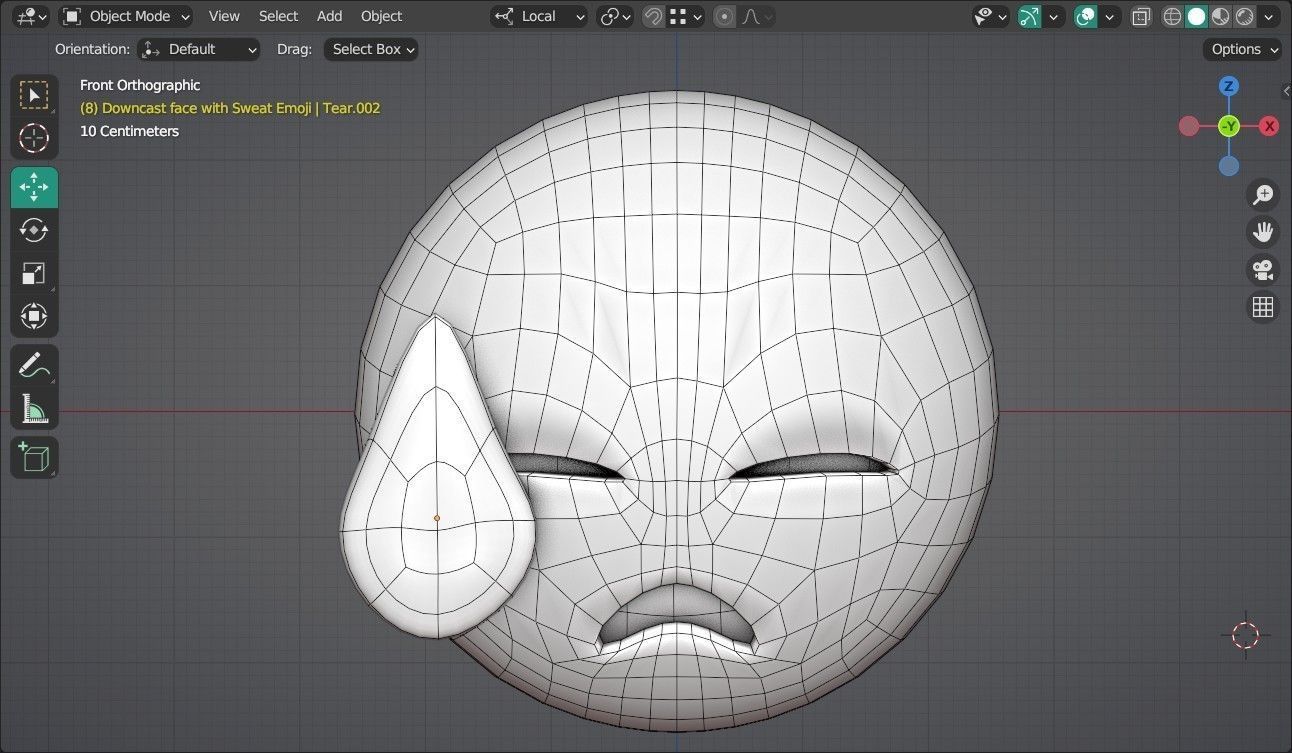
Task: Choose the Annotate tool
Action: click(34, 365)
